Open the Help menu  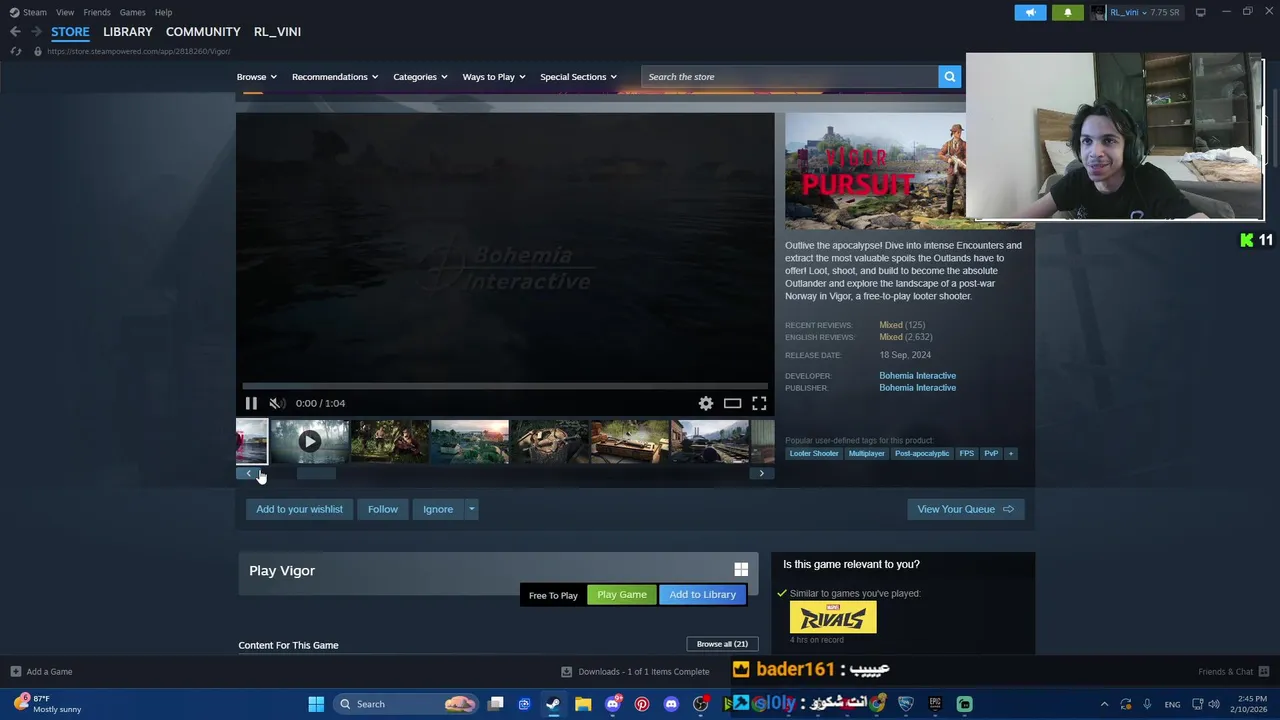click(x=163, y=12)
